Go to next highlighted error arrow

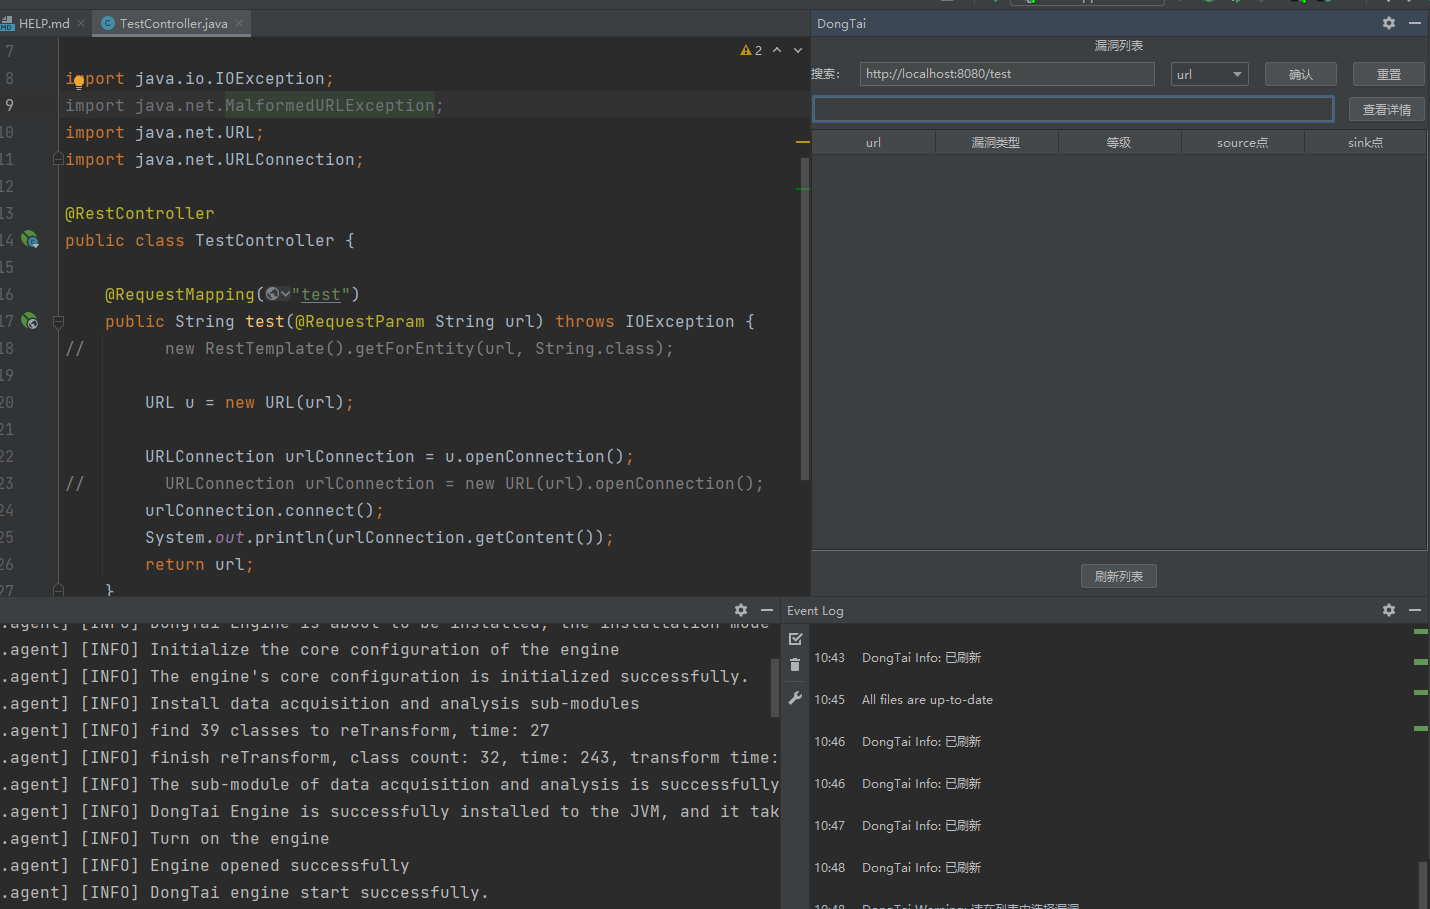pos(798,50)
